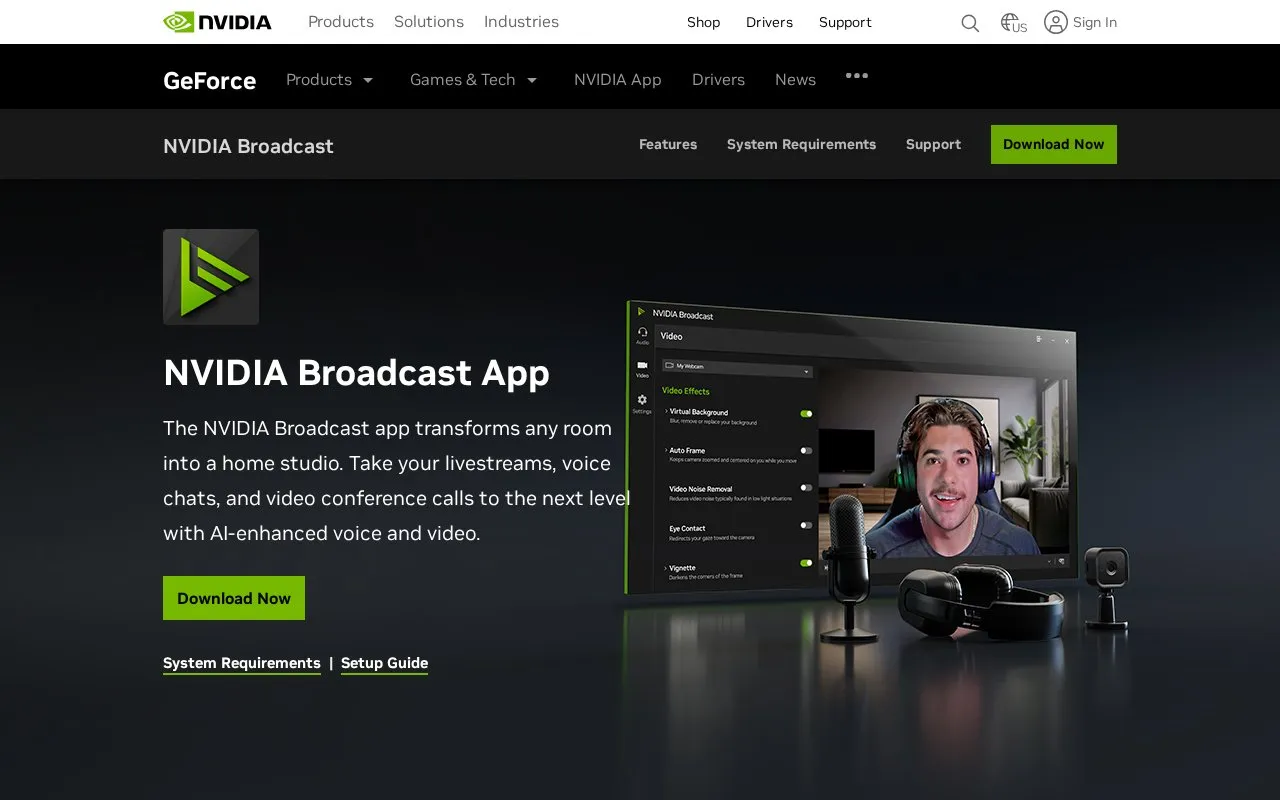Open Support in Broadcast subnav
1280x800 pixels.
click(x=933, y=144)
